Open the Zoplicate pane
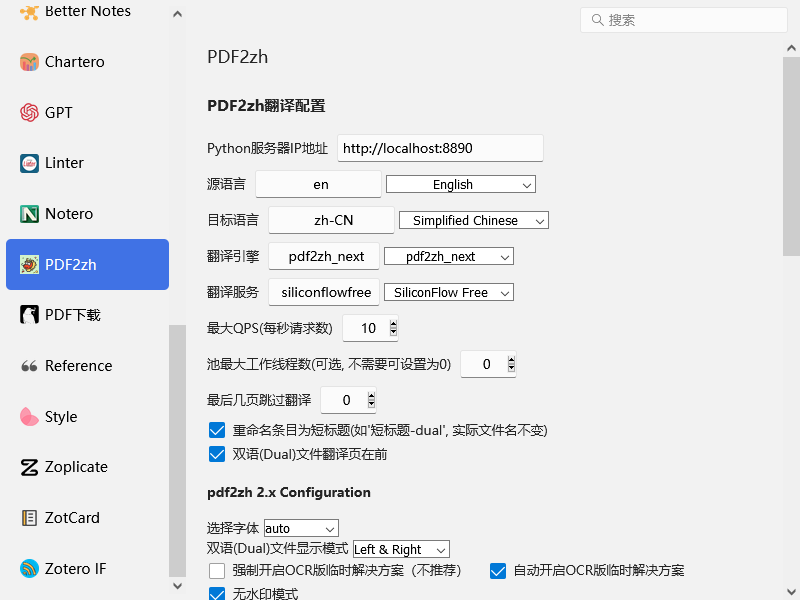Screen dimensions: 800x600 pyautogui.click(x=87, y=467)
